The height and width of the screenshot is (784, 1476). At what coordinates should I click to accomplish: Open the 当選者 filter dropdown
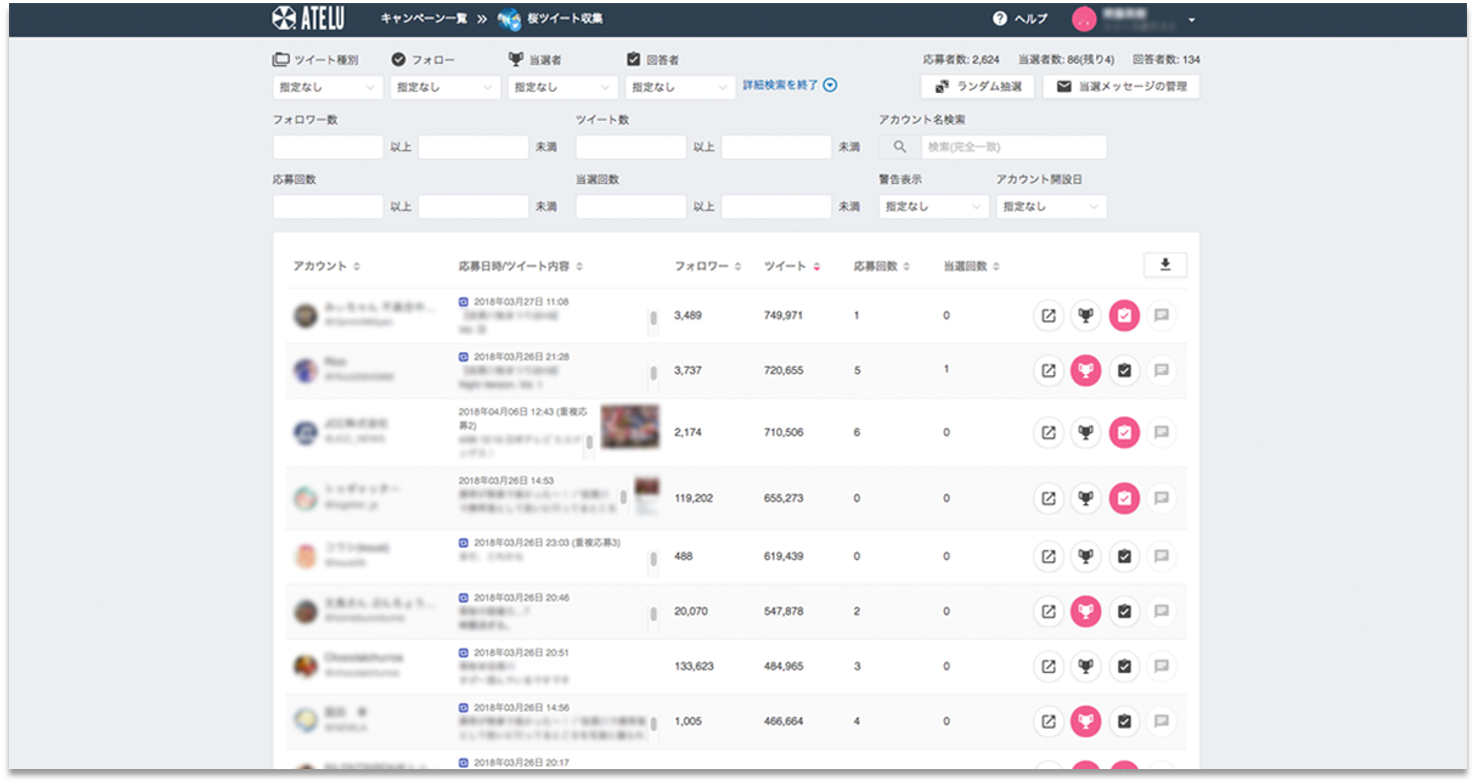pyautogui.click(x=563, y=88)
